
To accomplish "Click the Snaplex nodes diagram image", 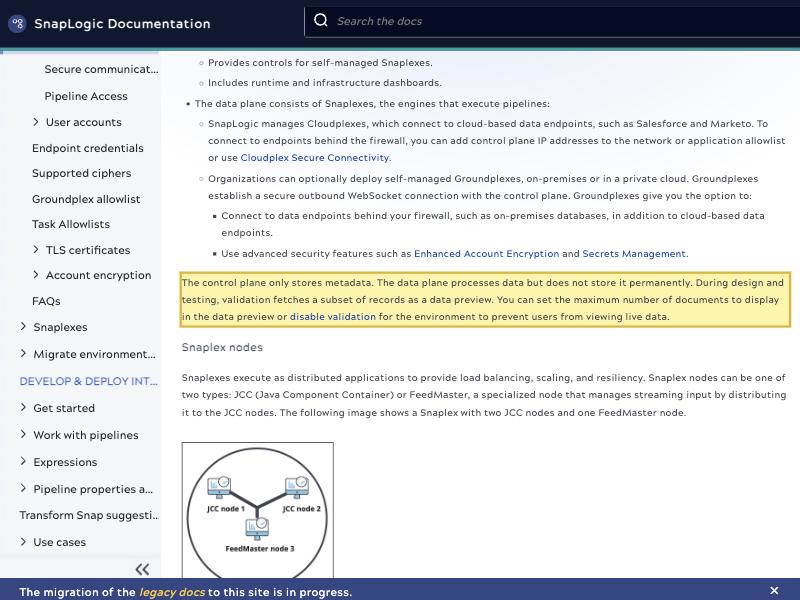I will pos(258,510).
